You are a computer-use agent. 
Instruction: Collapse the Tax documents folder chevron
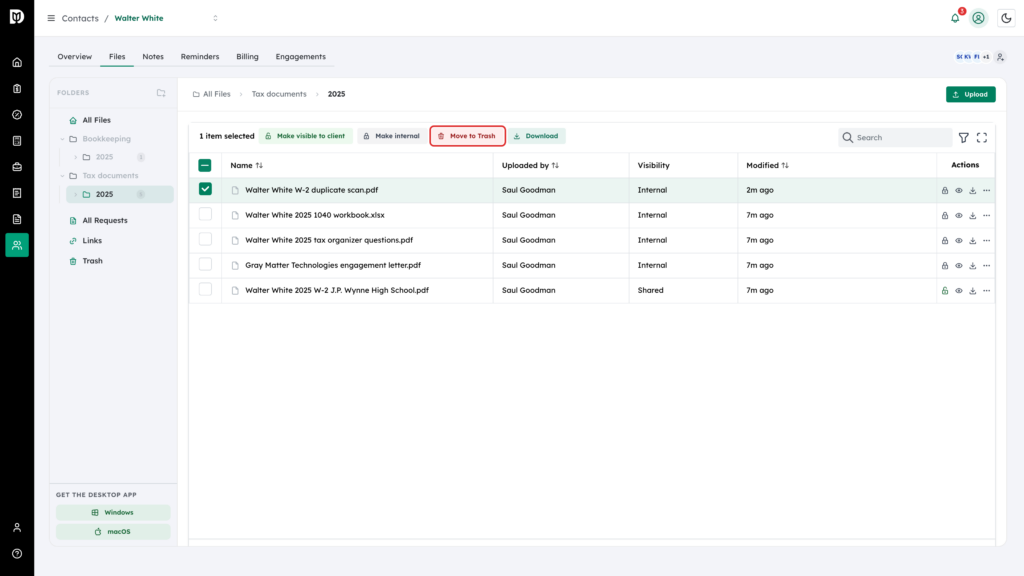[63, 176]
